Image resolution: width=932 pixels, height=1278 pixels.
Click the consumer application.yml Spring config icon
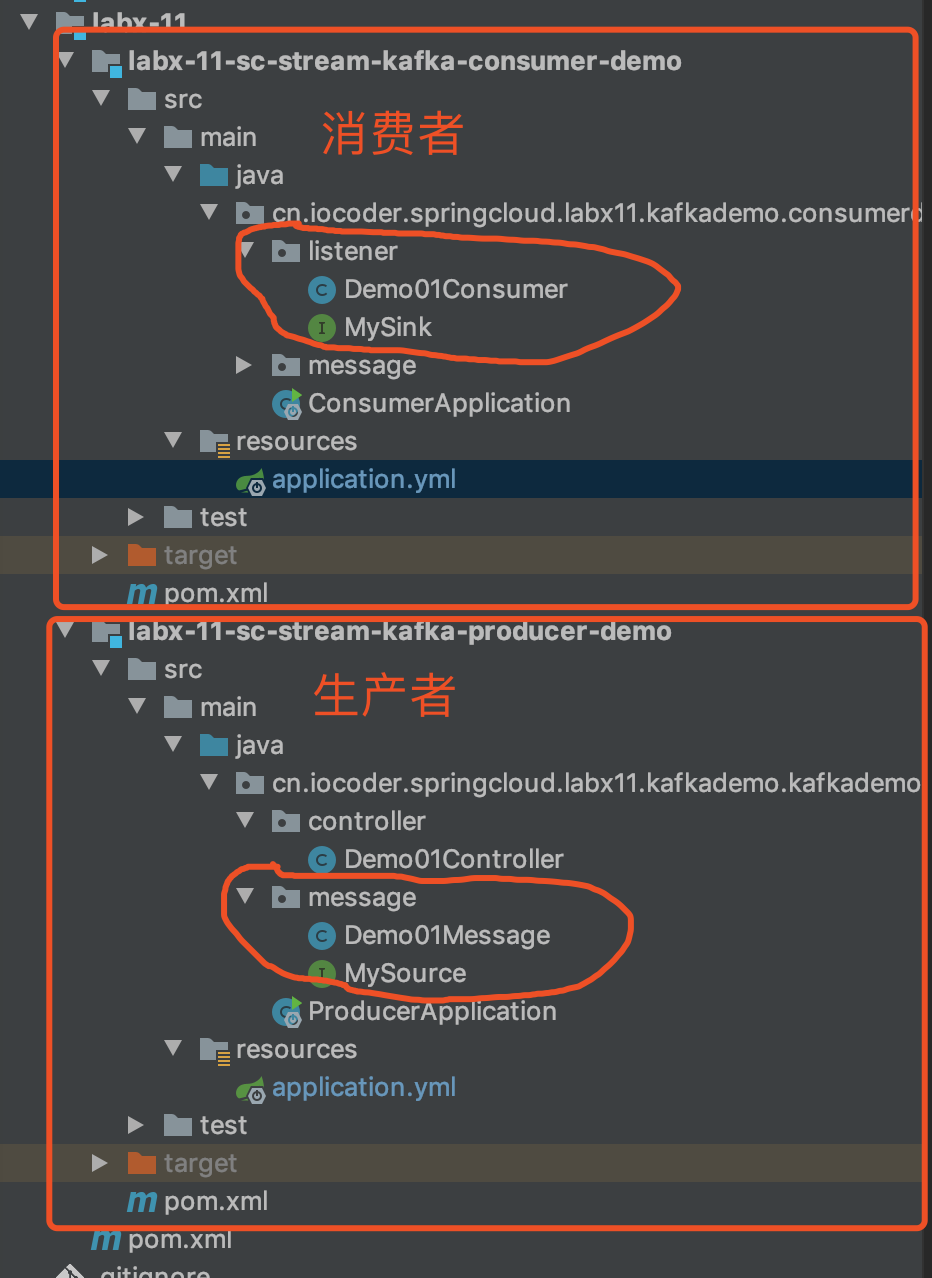pos(250,481)
